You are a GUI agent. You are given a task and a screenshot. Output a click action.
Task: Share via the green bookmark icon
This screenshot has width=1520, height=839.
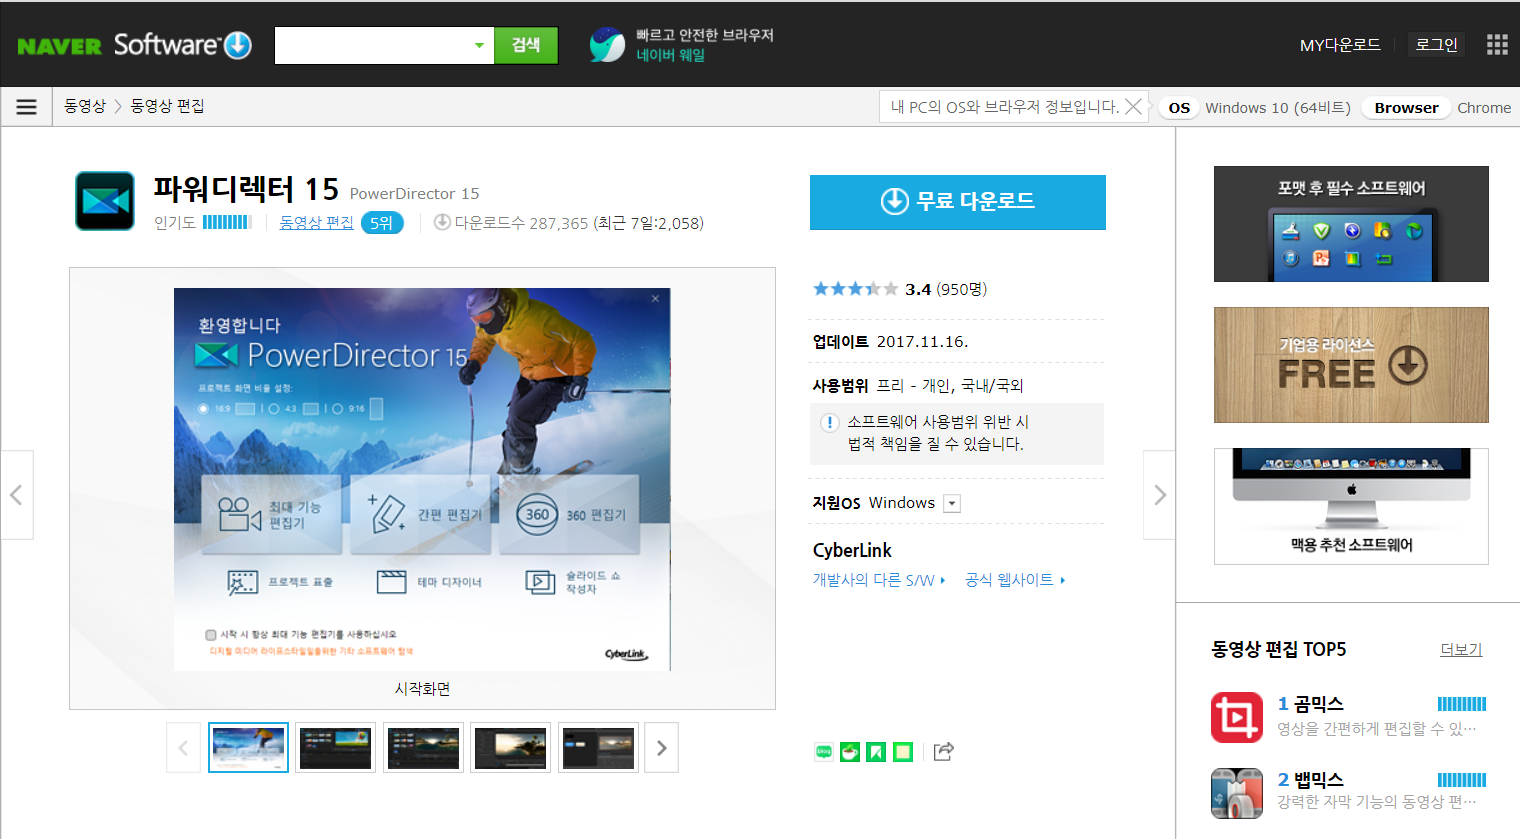[876, 752]
